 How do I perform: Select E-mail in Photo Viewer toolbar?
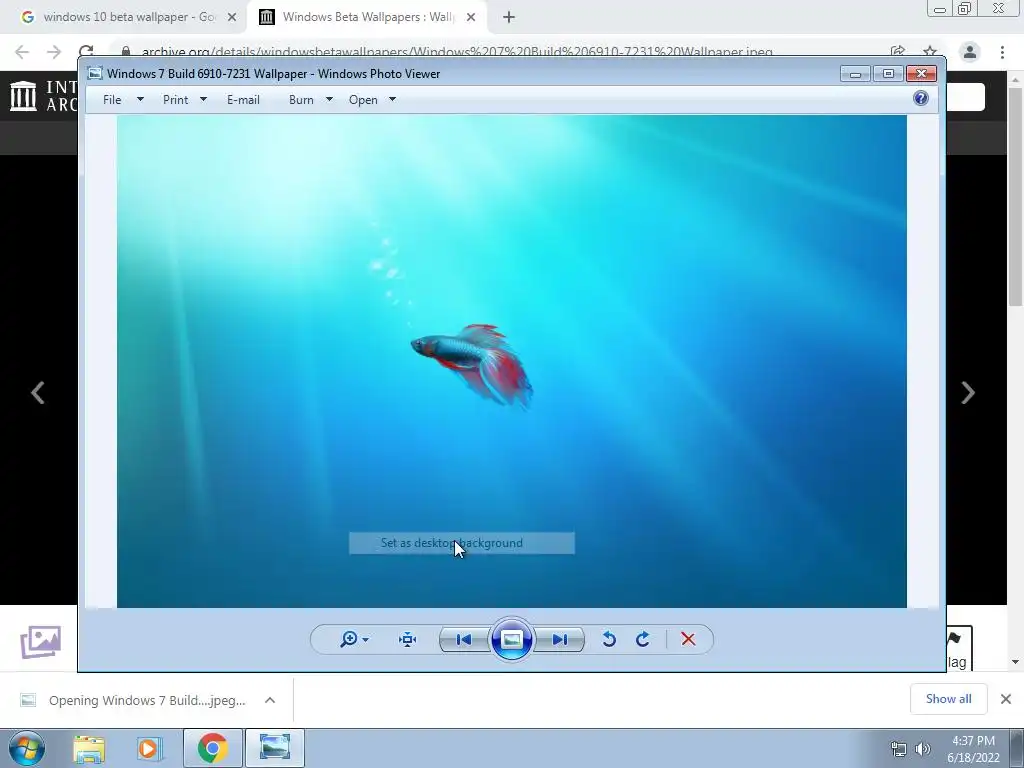click(244, 100)
